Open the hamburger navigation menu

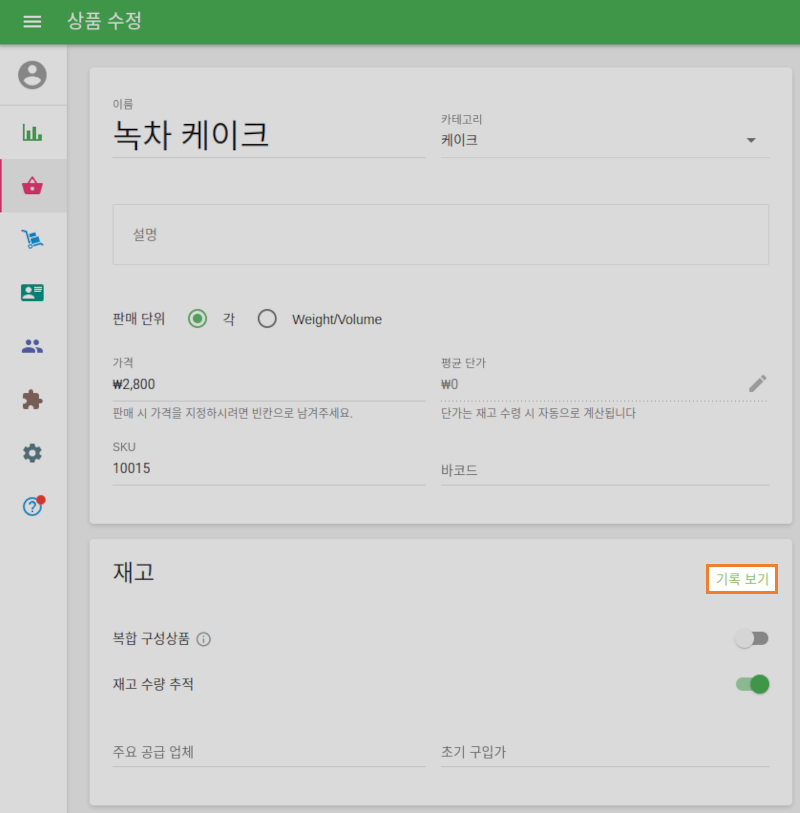point(32,22)
